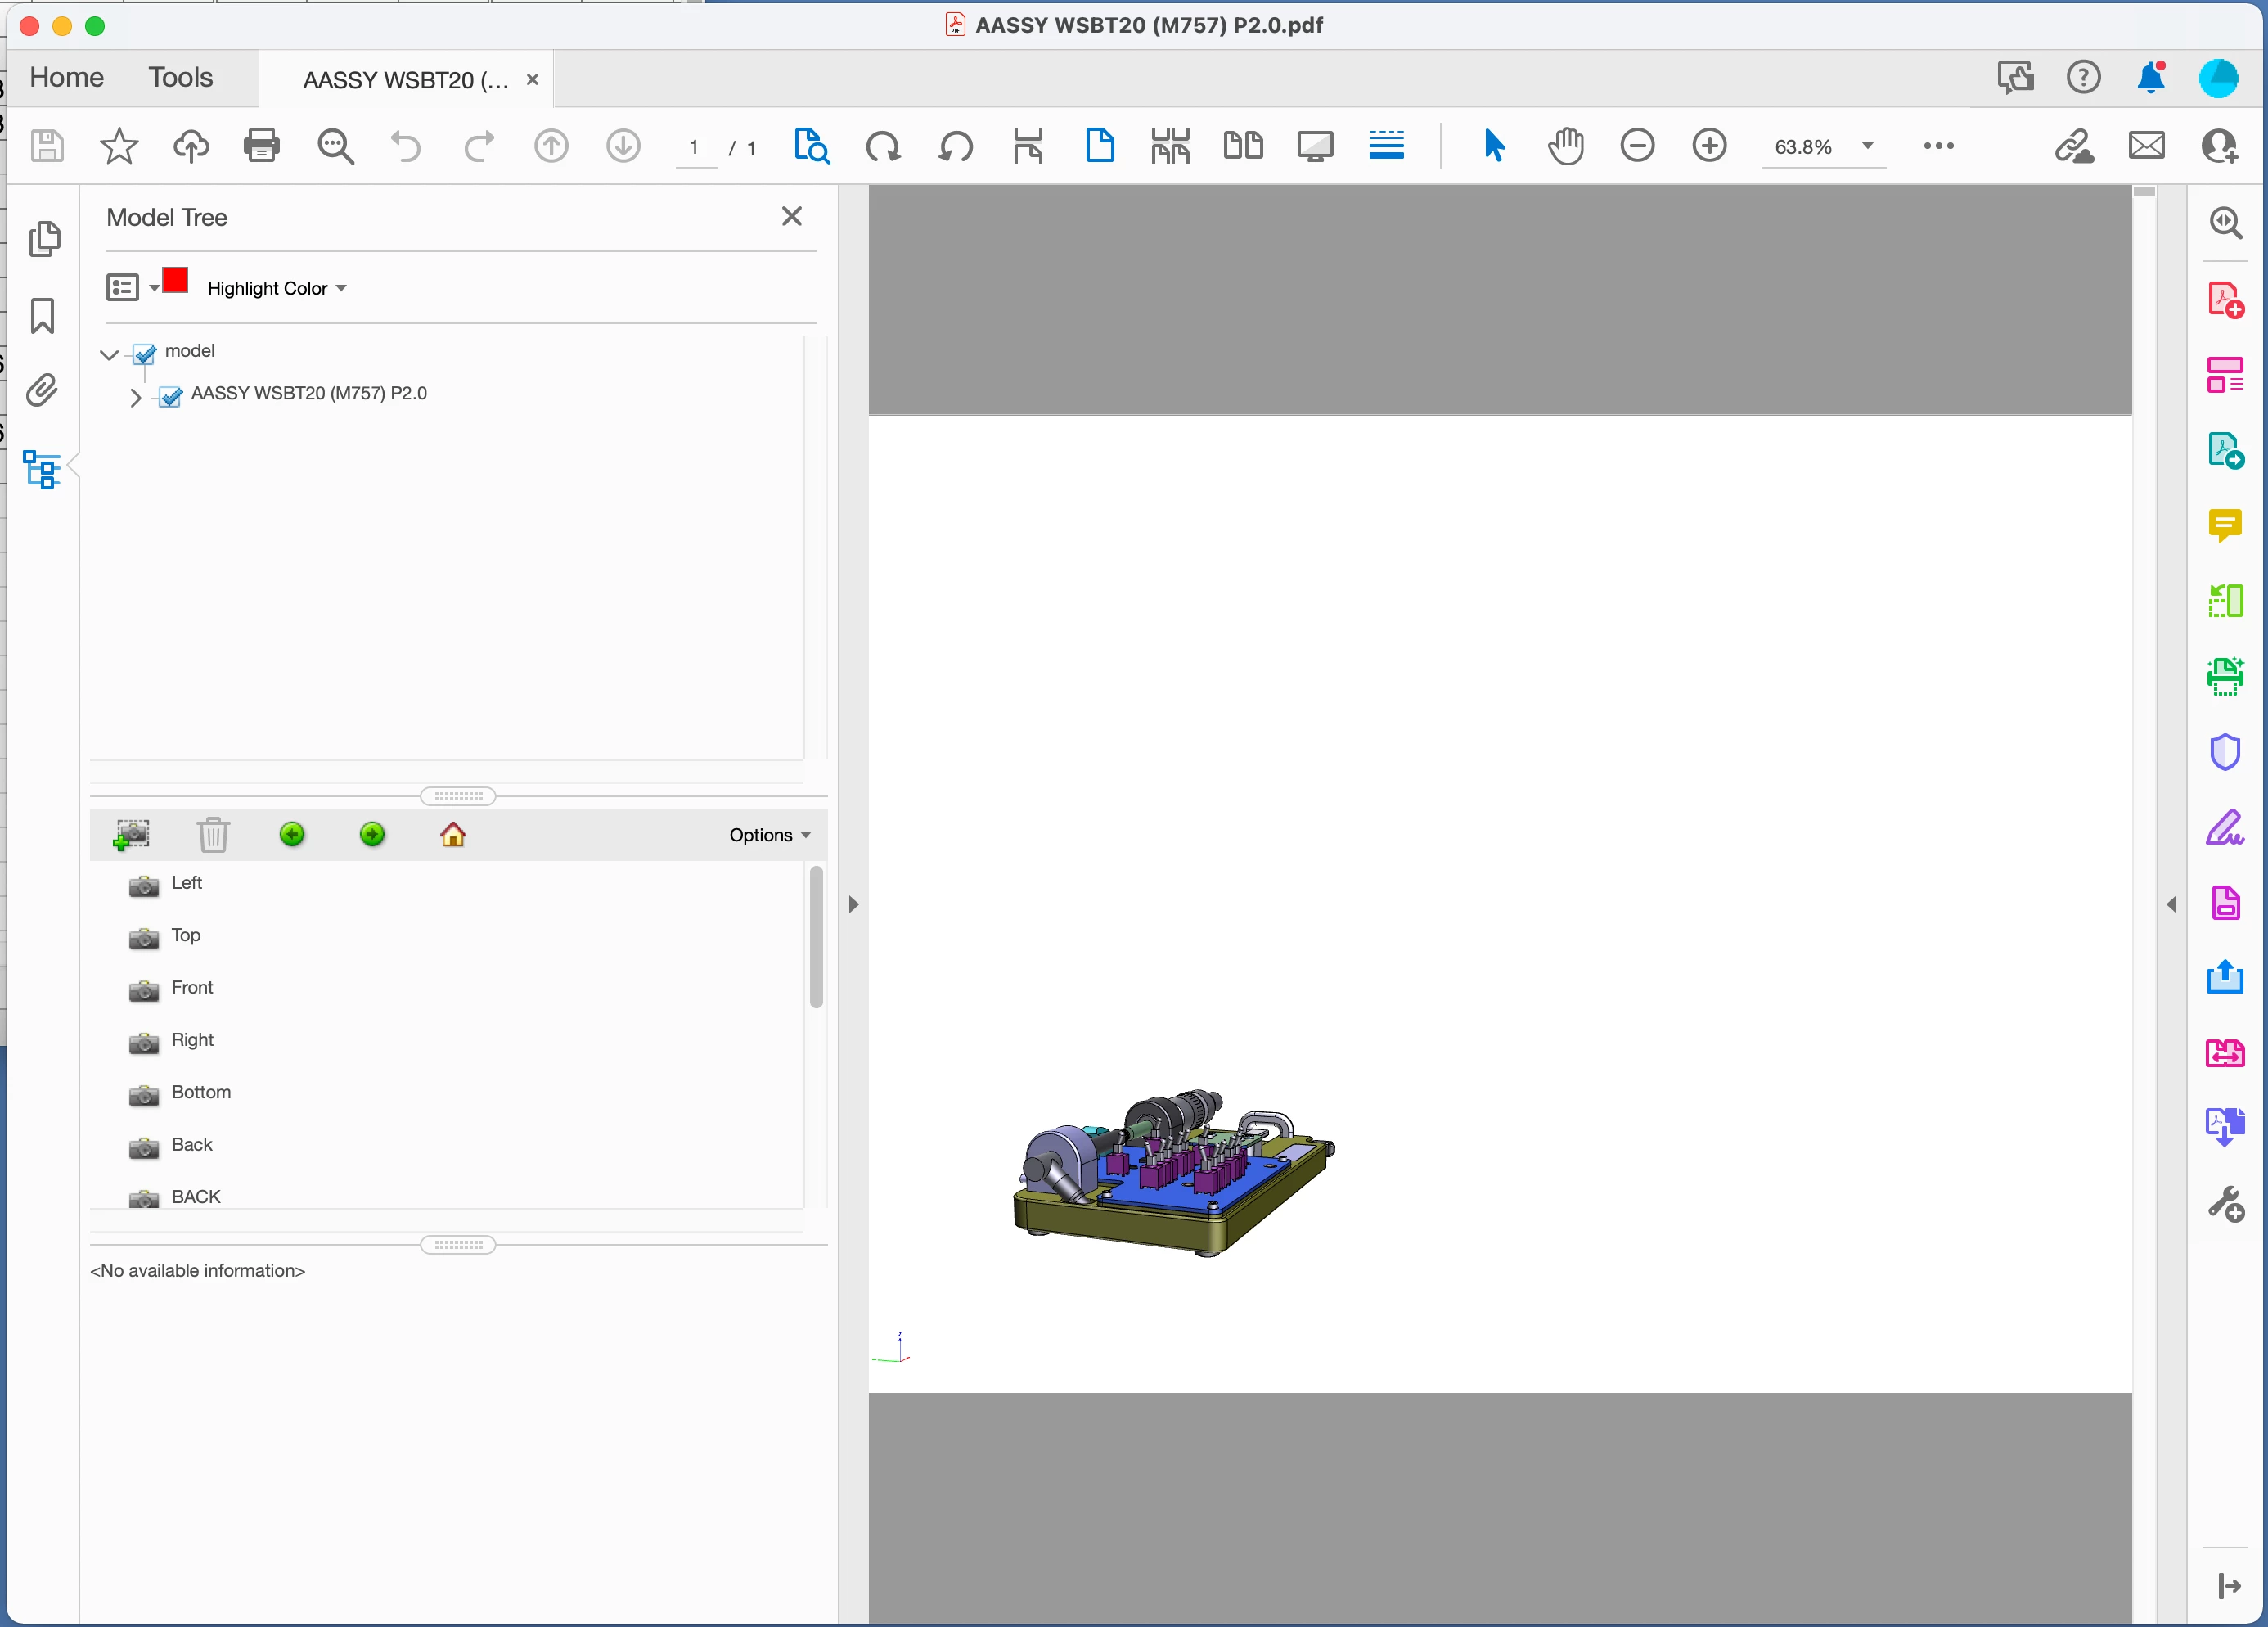
Task: Collapse the model tree root node
Action: pos(109,354)
